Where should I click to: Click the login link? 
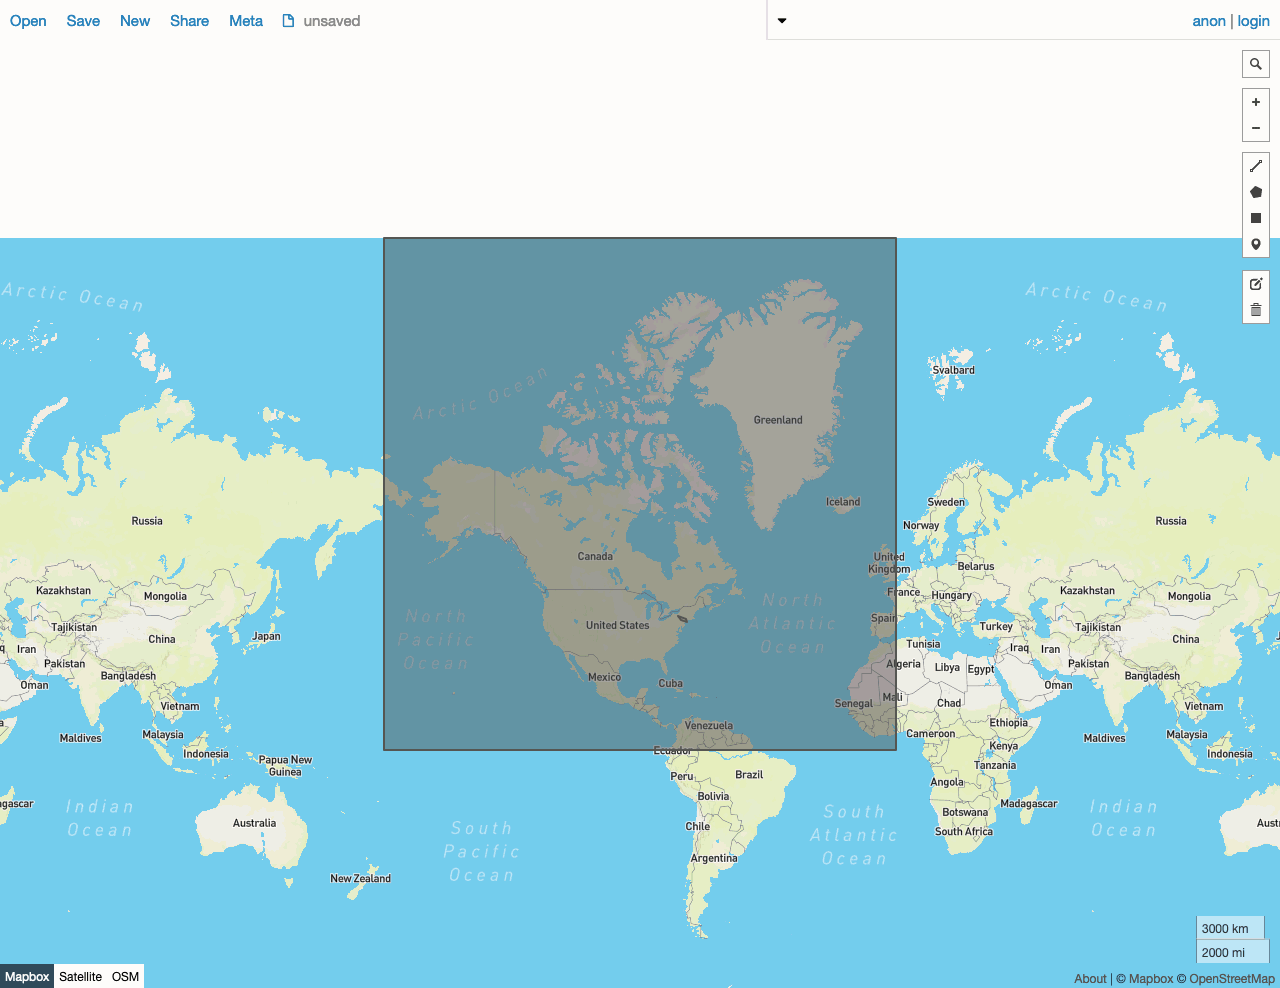(x=1253, y=21)
